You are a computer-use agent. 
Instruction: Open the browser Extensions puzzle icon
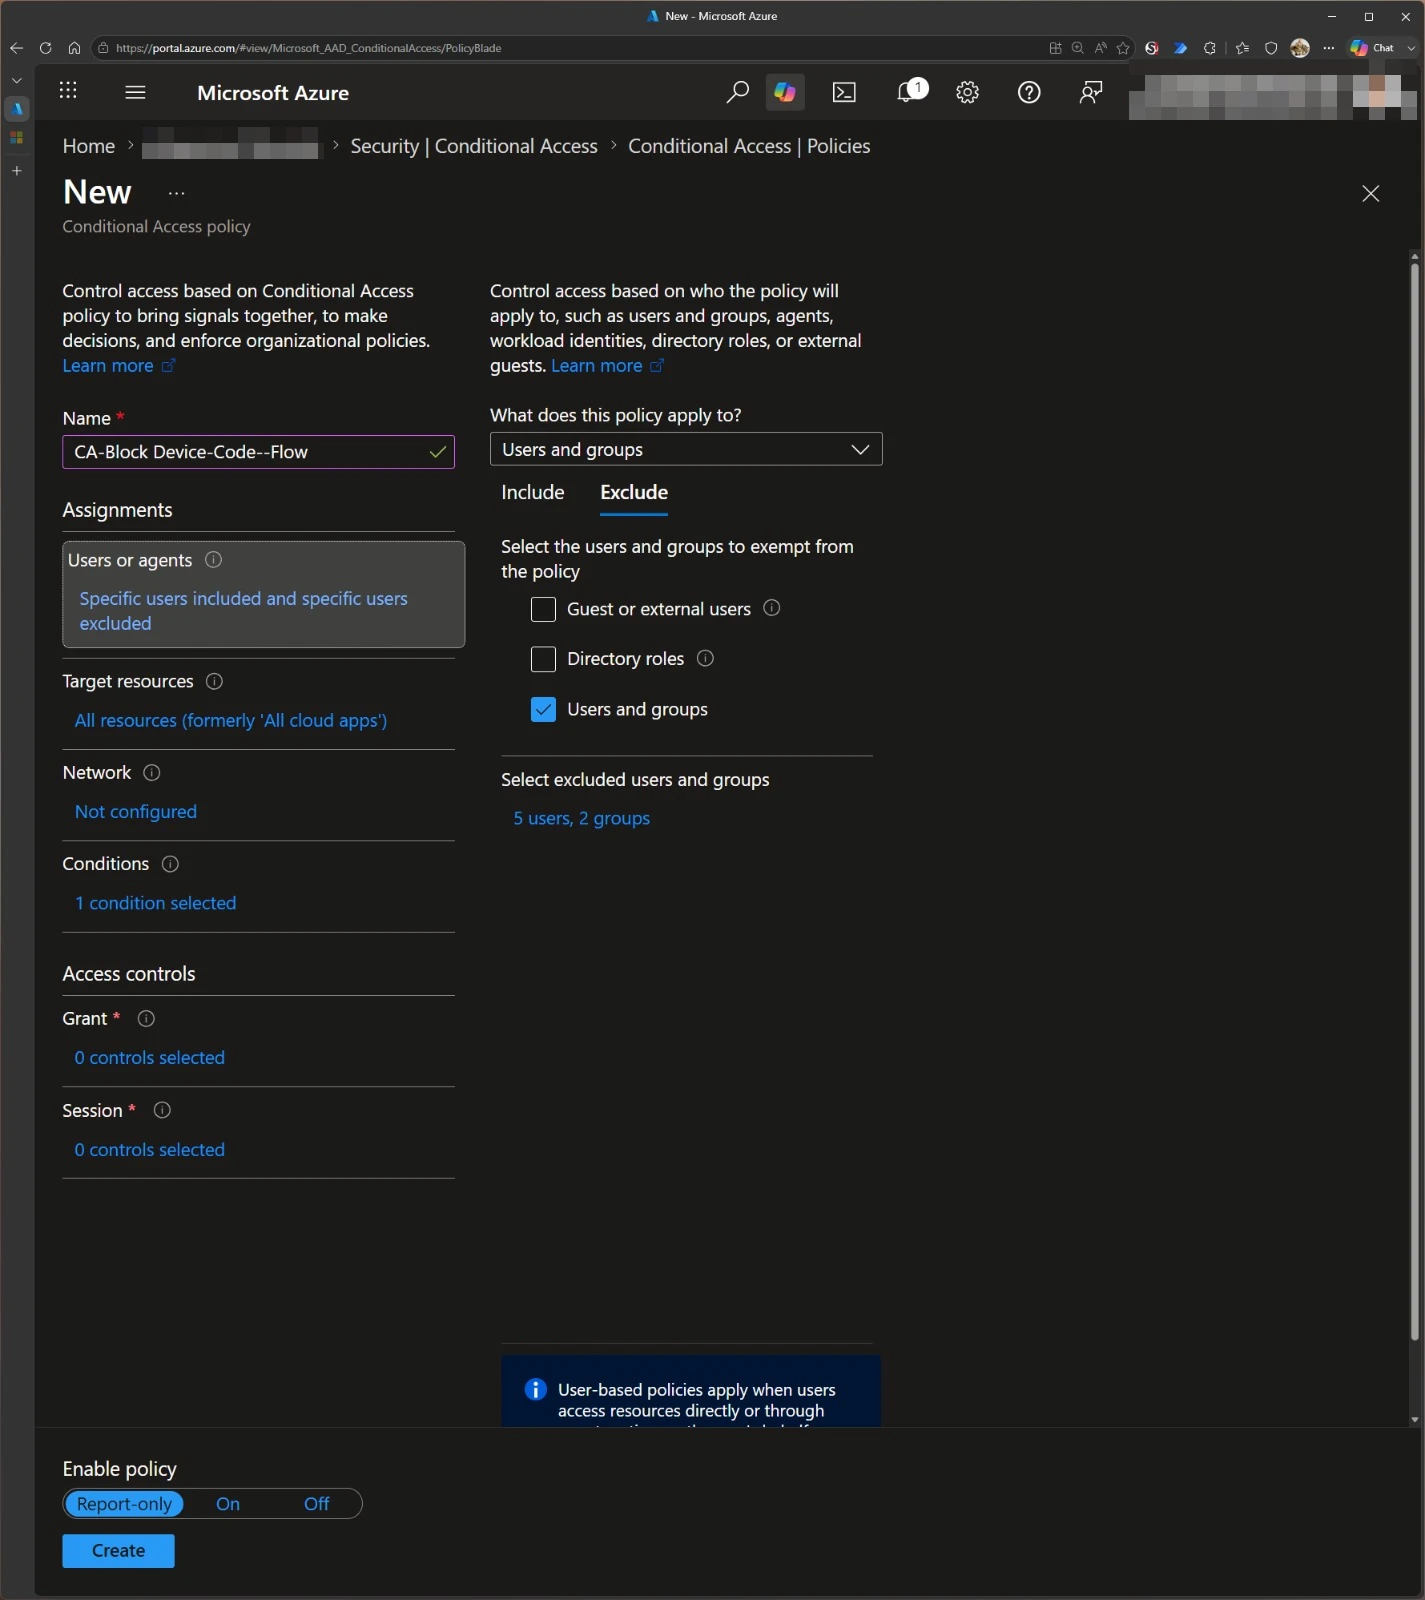tap(1210, 48)
